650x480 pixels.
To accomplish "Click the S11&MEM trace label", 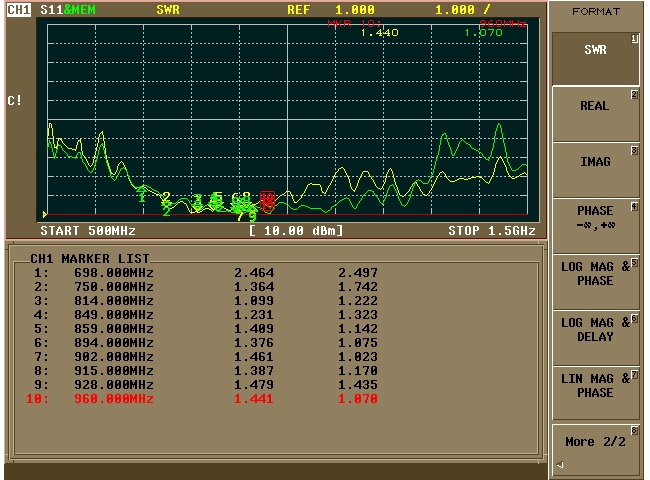I will point(68,10).
